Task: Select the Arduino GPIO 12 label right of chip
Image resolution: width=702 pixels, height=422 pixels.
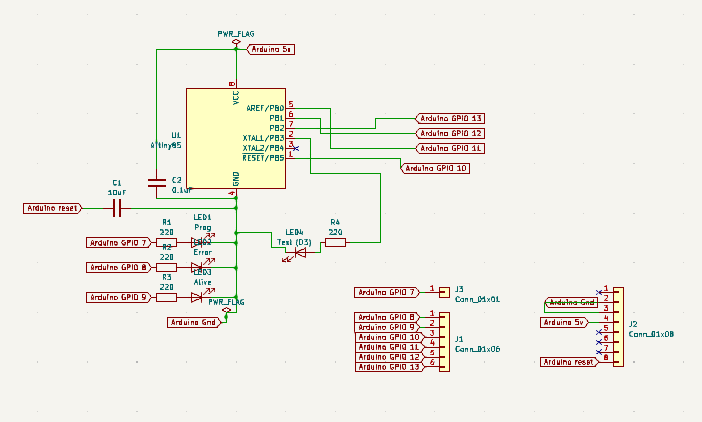Action: point(450,133)
